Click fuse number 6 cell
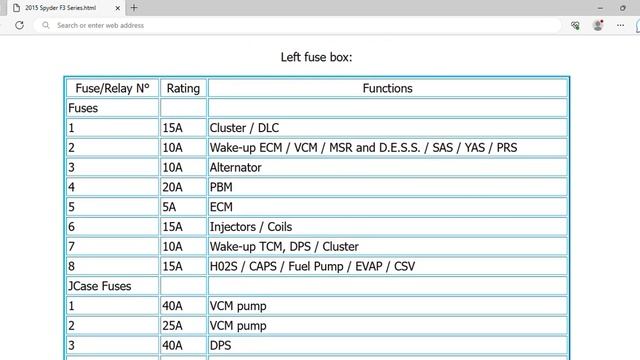This screenshot has width=640, height=360. pos(112,227)
